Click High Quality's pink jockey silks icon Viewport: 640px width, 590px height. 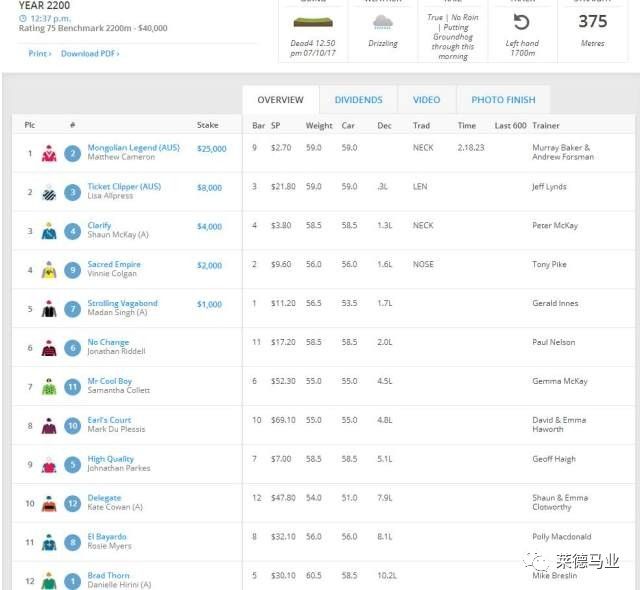[x=48, y=465]
